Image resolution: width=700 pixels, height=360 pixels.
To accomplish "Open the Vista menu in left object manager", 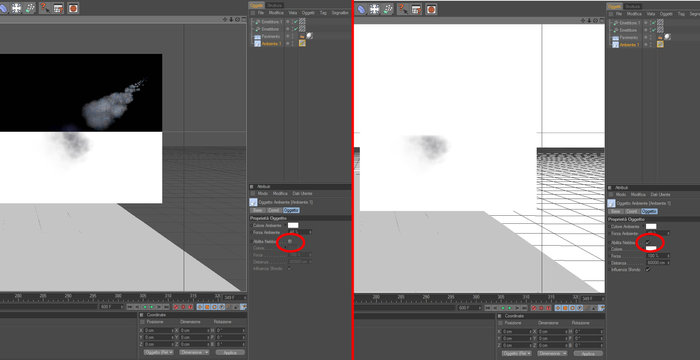I will 293,13.
